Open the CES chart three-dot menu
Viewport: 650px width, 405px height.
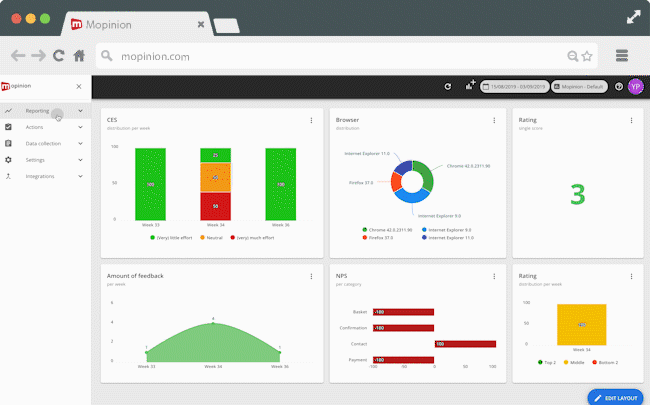click(x=311, y=121)
